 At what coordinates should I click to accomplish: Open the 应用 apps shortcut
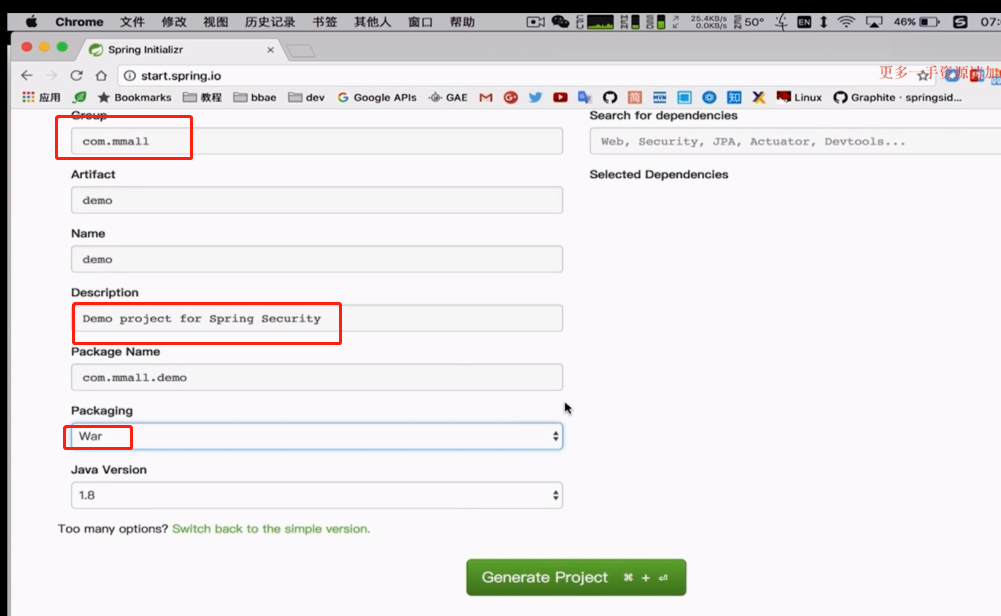[x=41, y=97]
